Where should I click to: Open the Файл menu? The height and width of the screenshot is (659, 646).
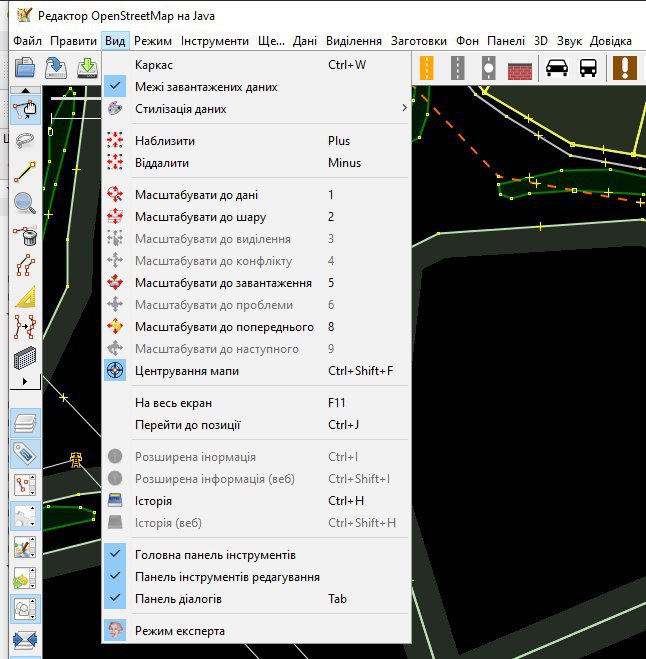(27, 41)
